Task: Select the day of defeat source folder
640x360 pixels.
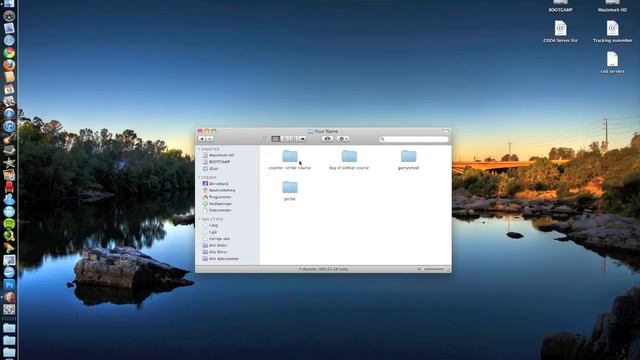Action: tap(349, 160)
